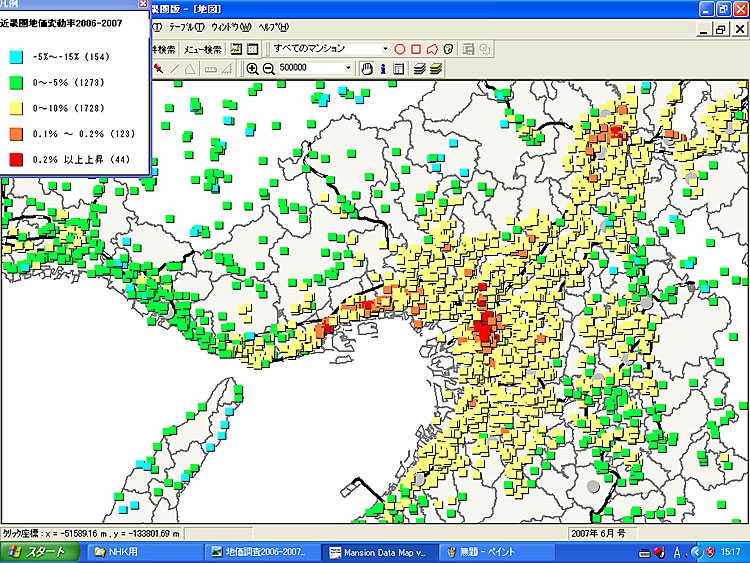Image resolution: width=750 pixels, height=563 pixels.
Task: Open the ウィンドウ menu
Action: click(230, 27)
